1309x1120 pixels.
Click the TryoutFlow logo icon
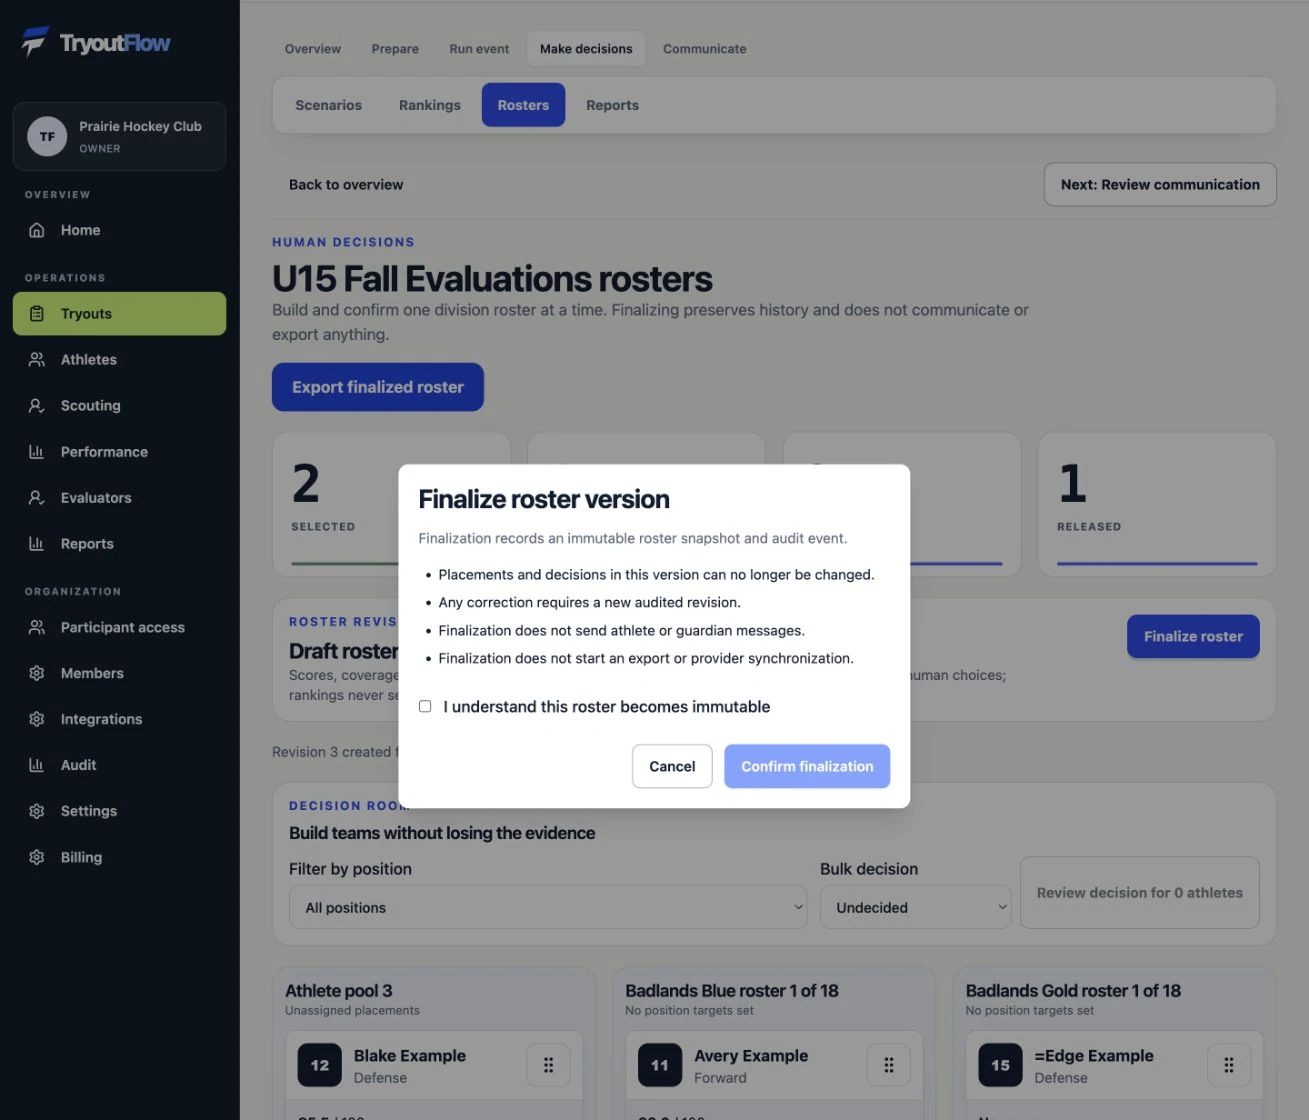coord(35,42)
